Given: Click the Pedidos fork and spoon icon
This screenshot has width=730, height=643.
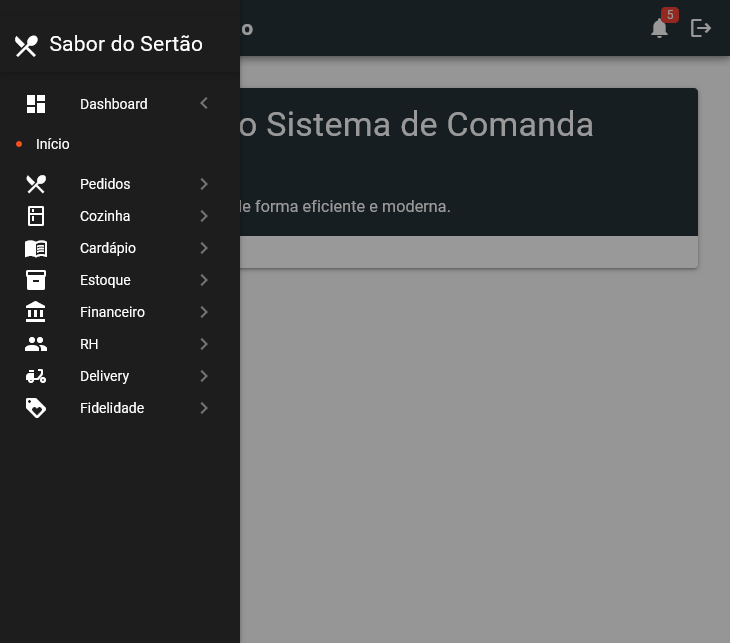Looking at the screenshot, I should point(36,184).
